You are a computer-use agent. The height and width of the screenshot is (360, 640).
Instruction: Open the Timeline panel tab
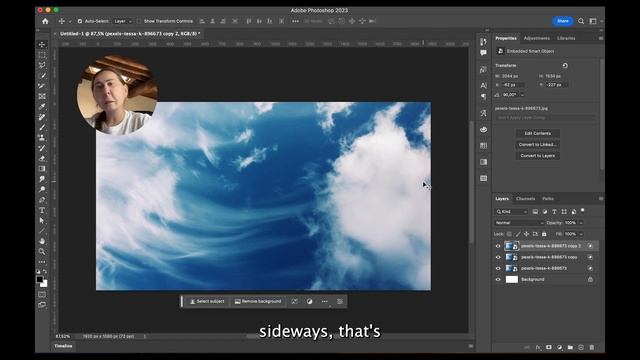point(63,346)
